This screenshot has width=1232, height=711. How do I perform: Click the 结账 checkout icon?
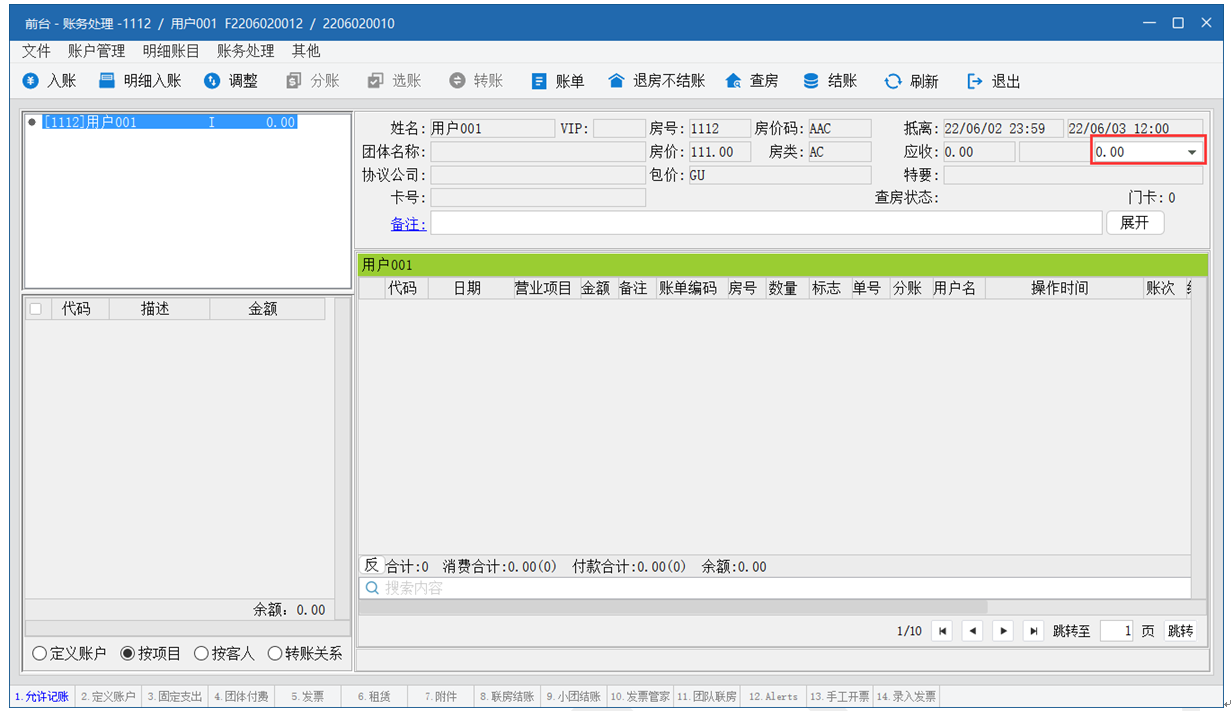tap(811, 81)
